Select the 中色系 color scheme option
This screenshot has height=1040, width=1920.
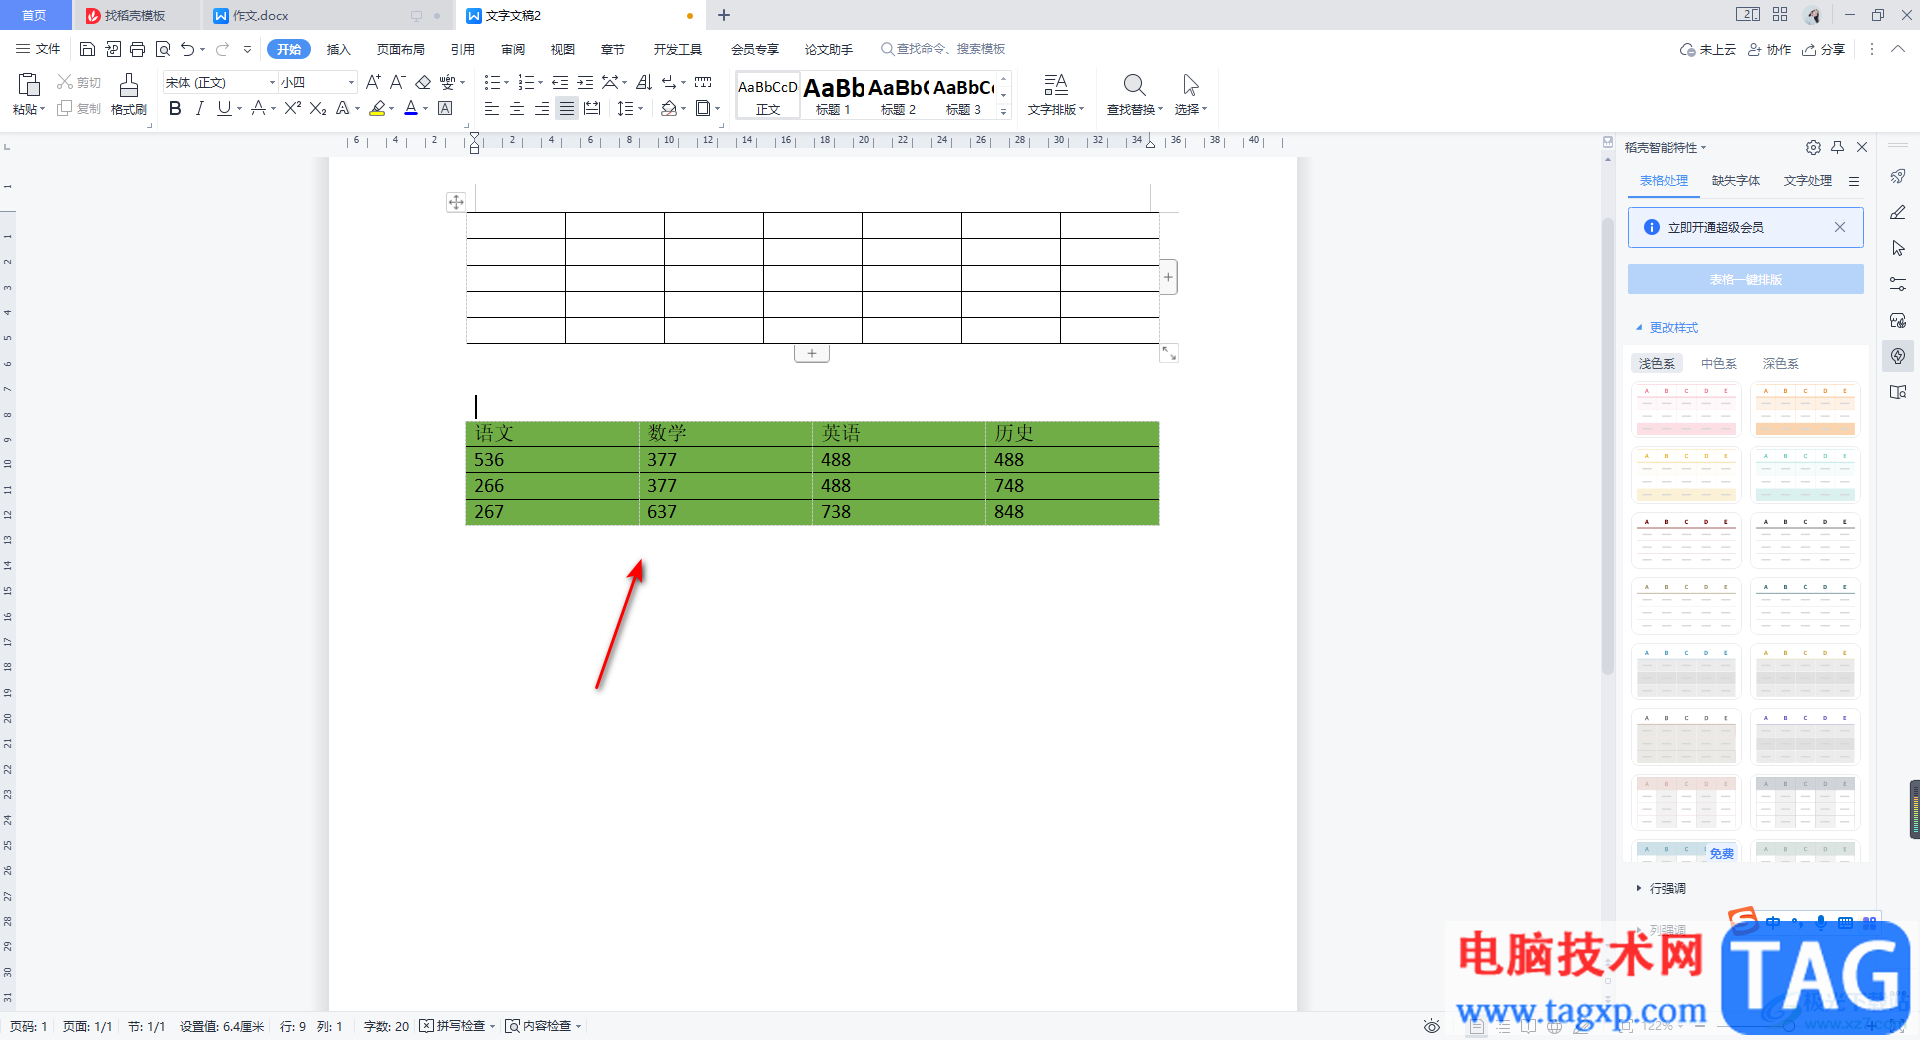point(1719,363)
